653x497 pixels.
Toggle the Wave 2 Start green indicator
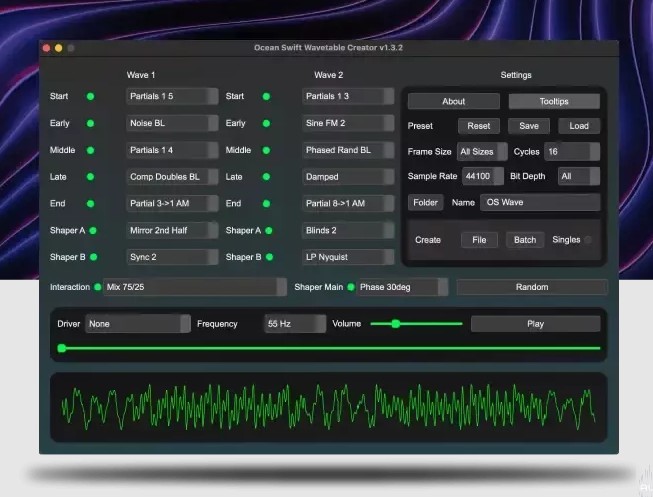[x=266, y=96]
